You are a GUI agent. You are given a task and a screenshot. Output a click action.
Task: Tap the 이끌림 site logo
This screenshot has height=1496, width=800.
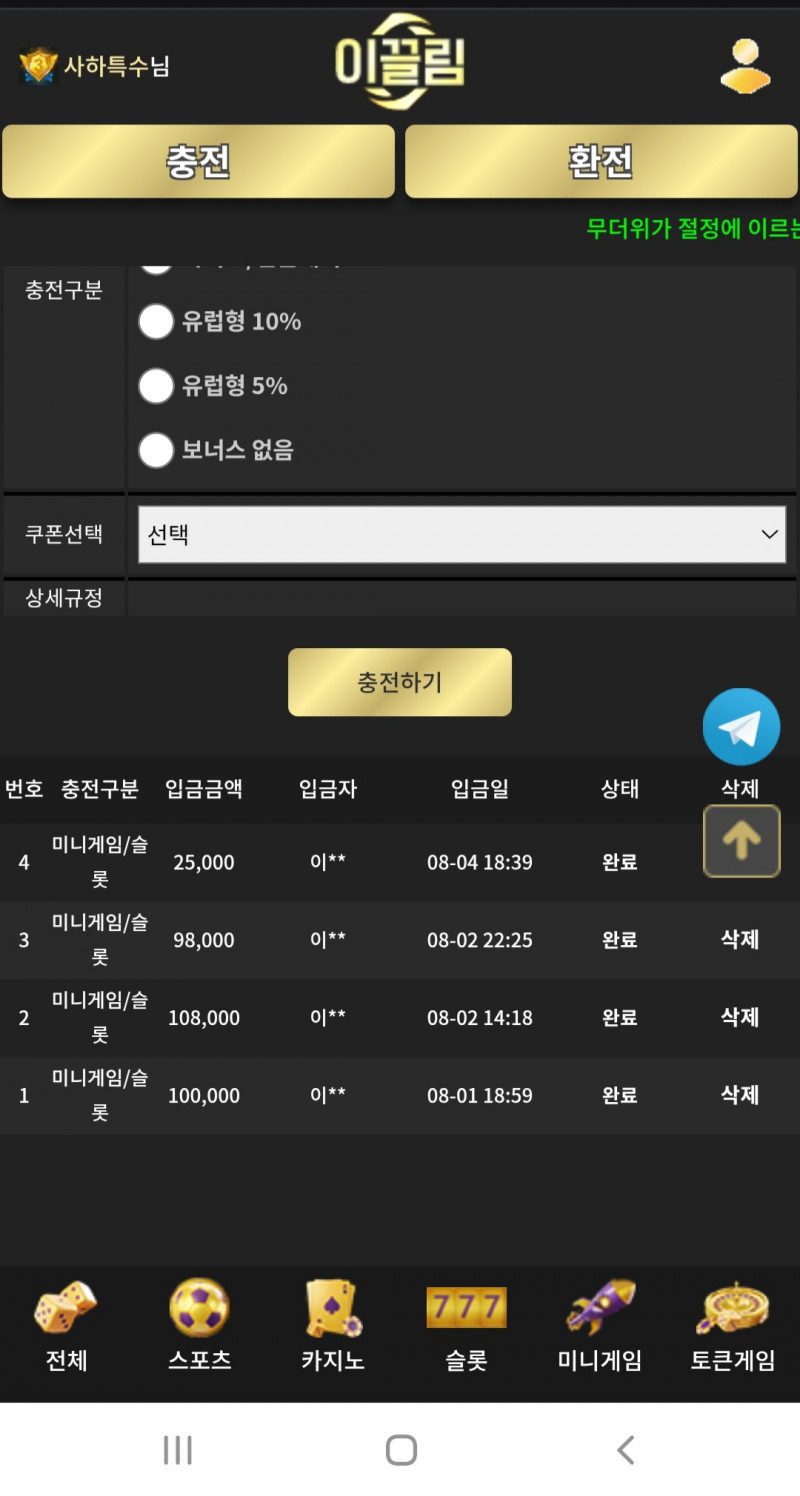(400, 62)
